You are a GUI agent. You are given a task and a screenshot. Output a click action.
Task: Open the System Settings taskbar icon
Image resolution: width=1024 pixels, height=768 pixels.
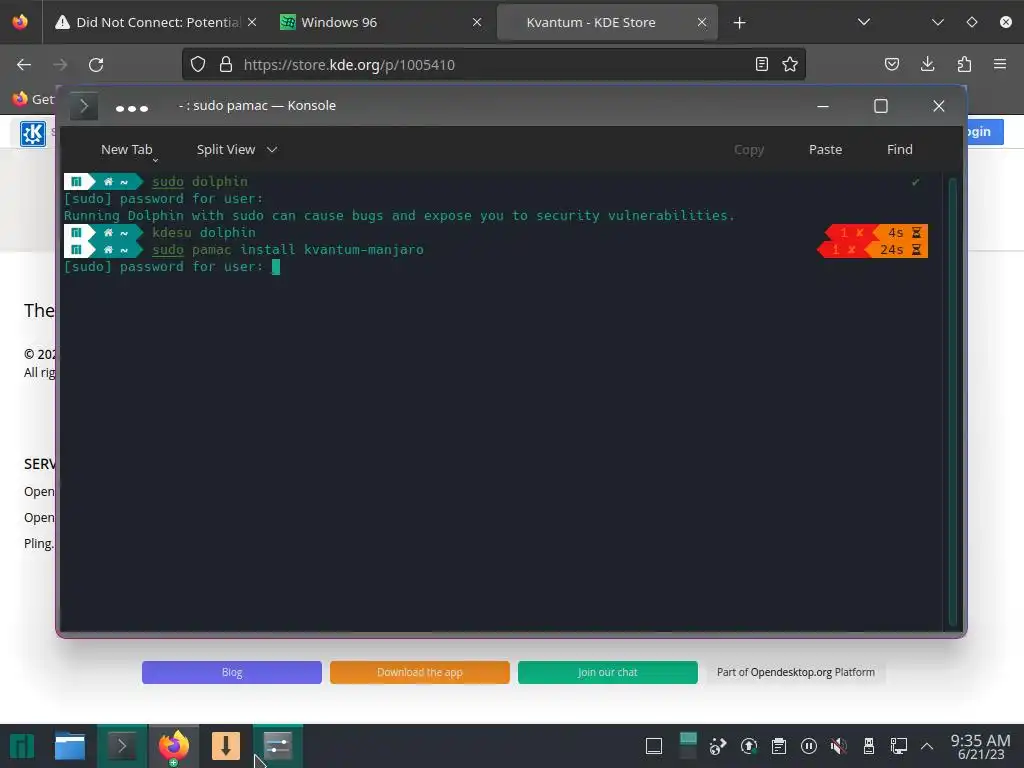click(278, 746)
